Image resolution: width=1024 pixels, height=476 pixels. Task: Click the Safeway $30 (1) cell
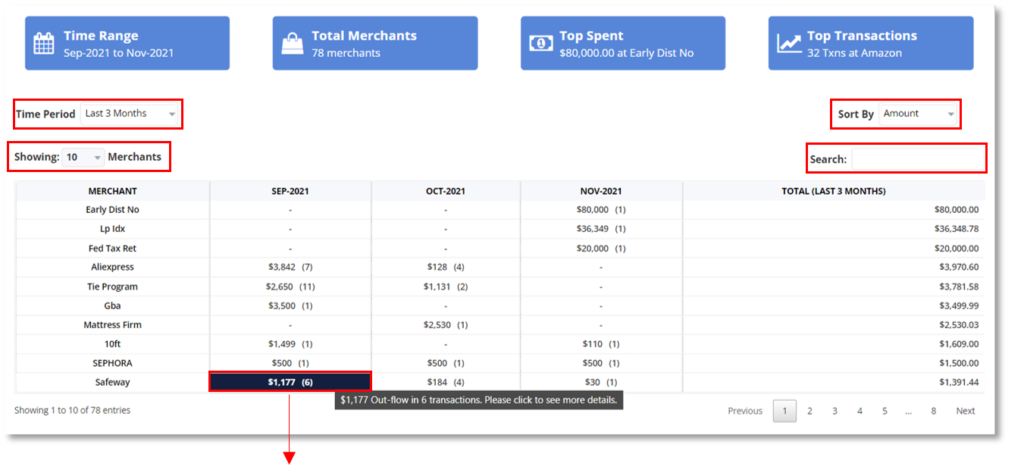coord(601,382)
